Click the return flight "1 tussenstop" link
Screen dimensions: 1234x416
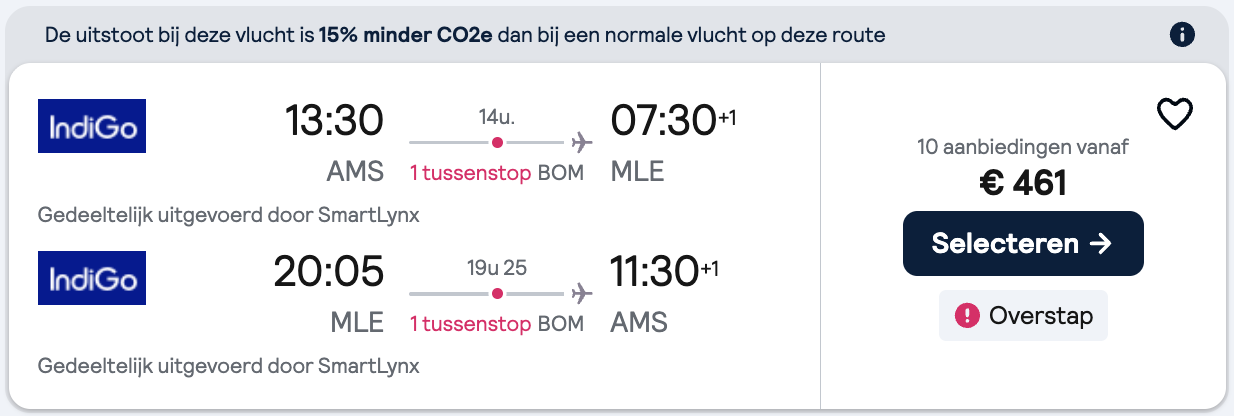tap(470, 323)
